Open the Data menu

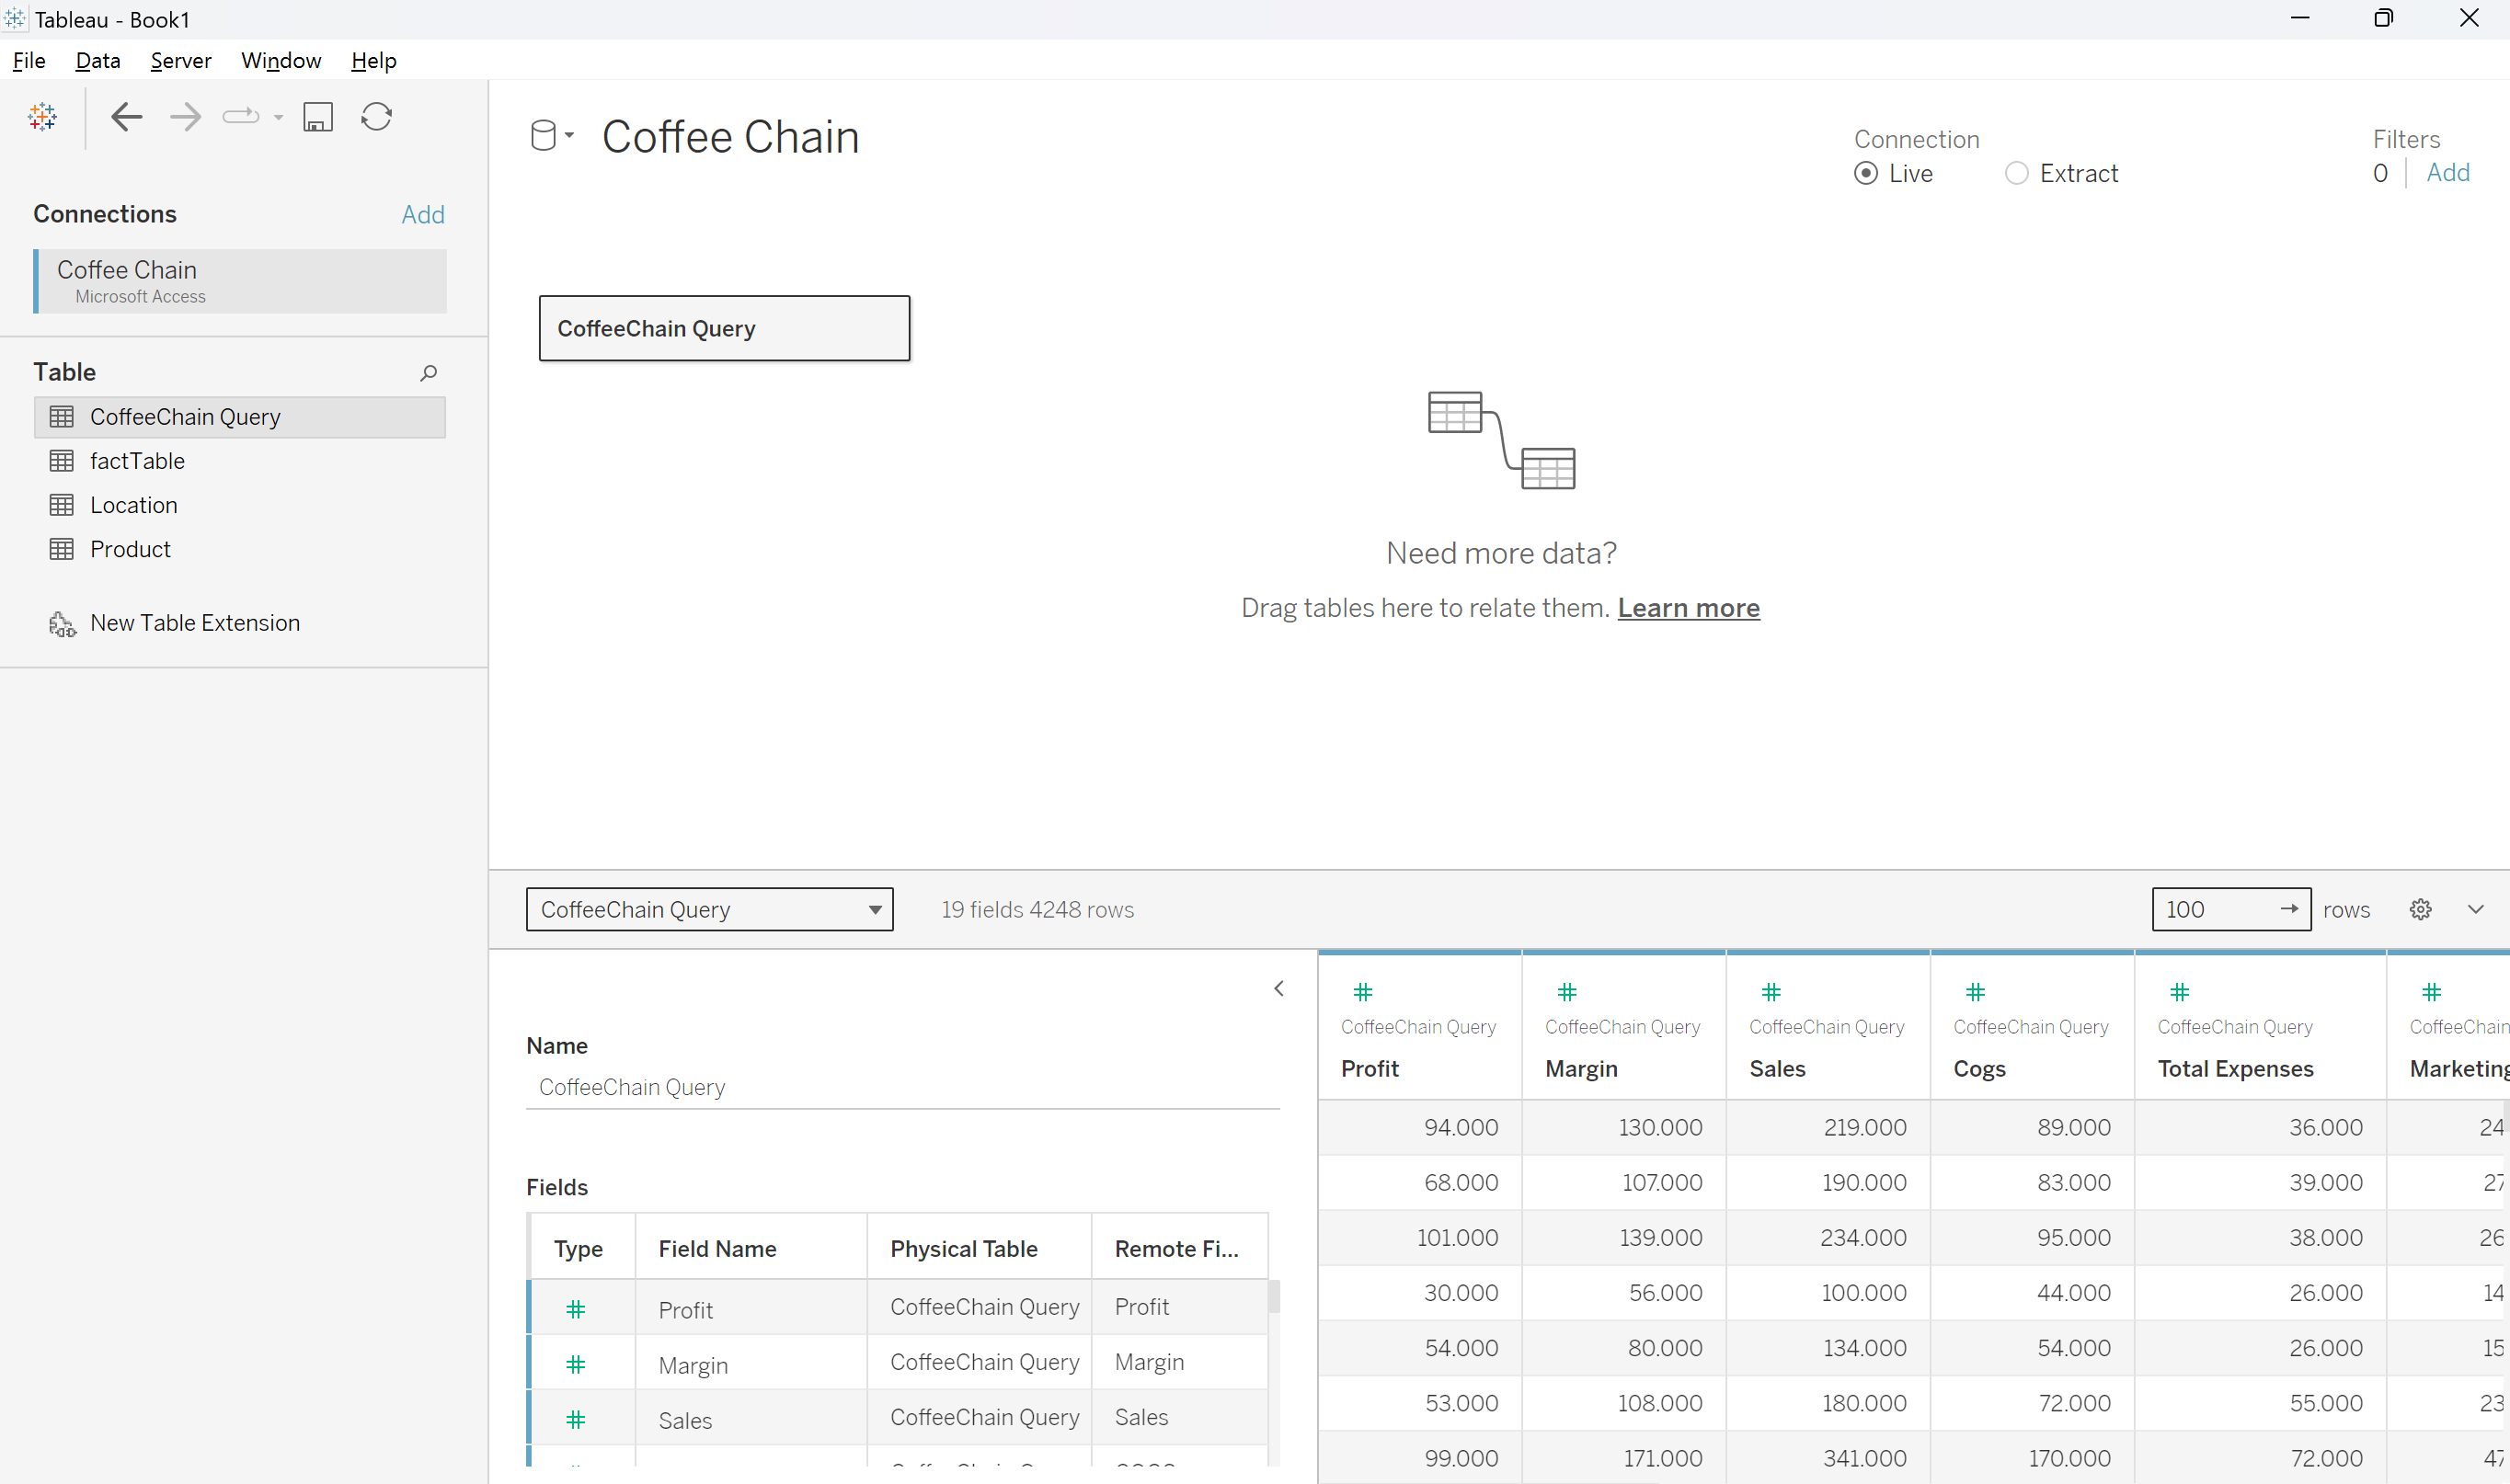[98, 60]
